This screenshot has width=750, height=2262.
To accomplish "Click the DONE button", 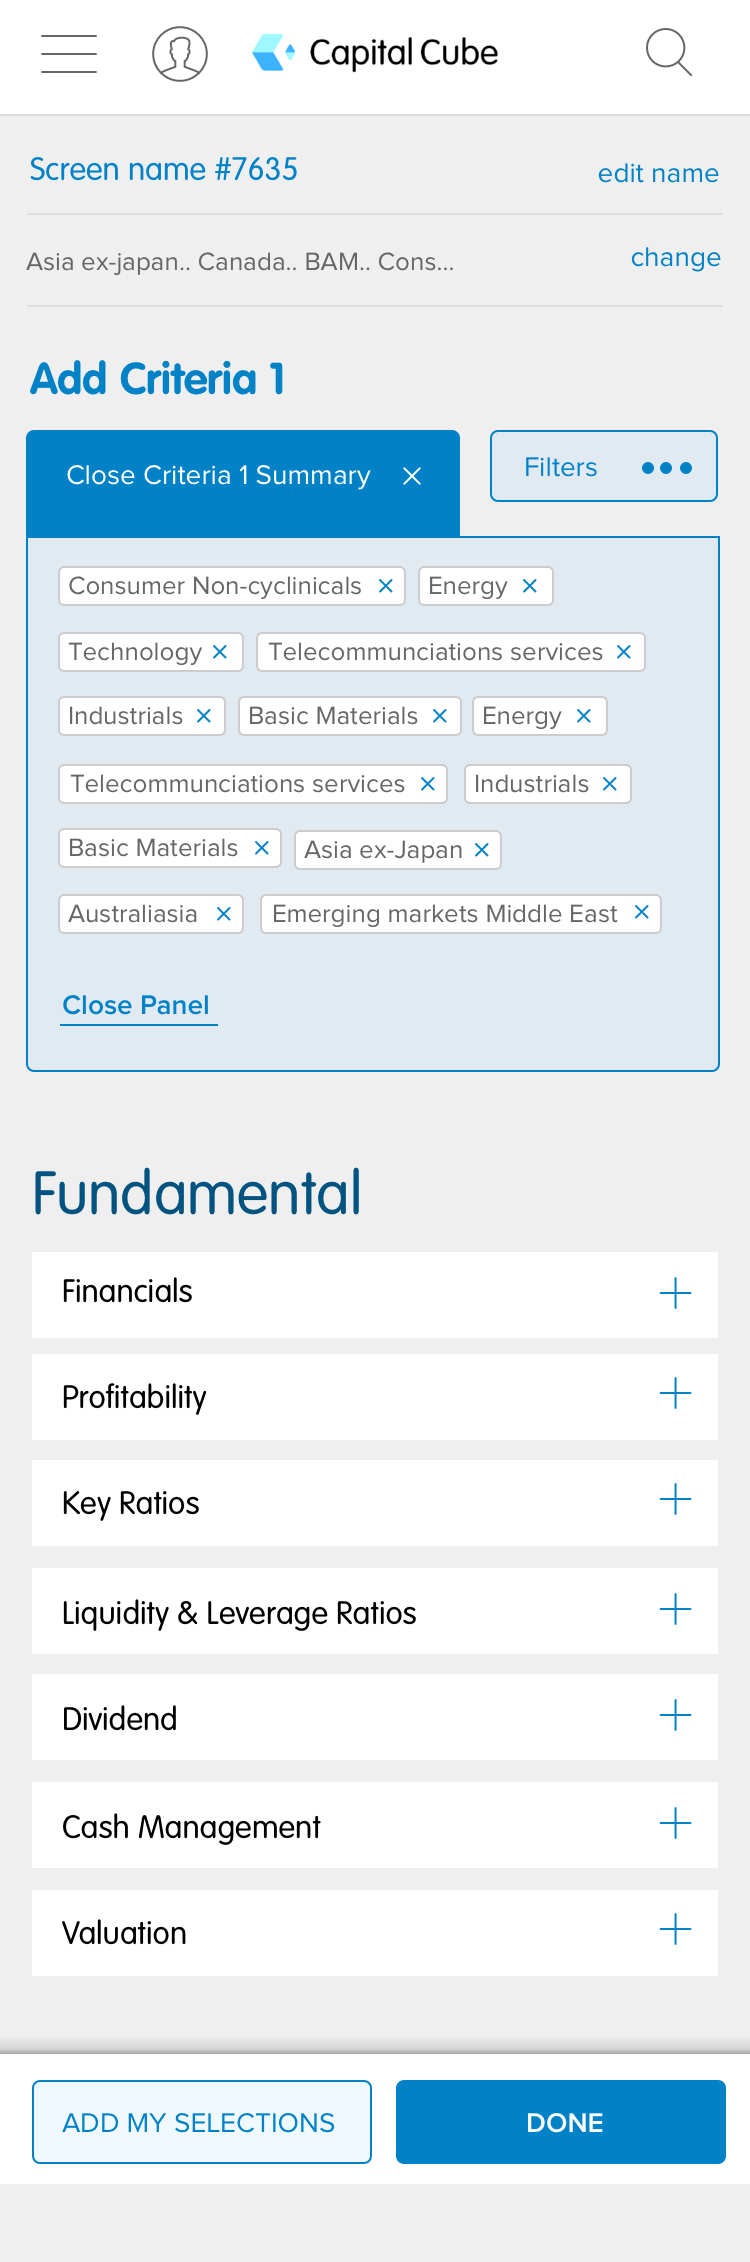I will click(561, 2122).
